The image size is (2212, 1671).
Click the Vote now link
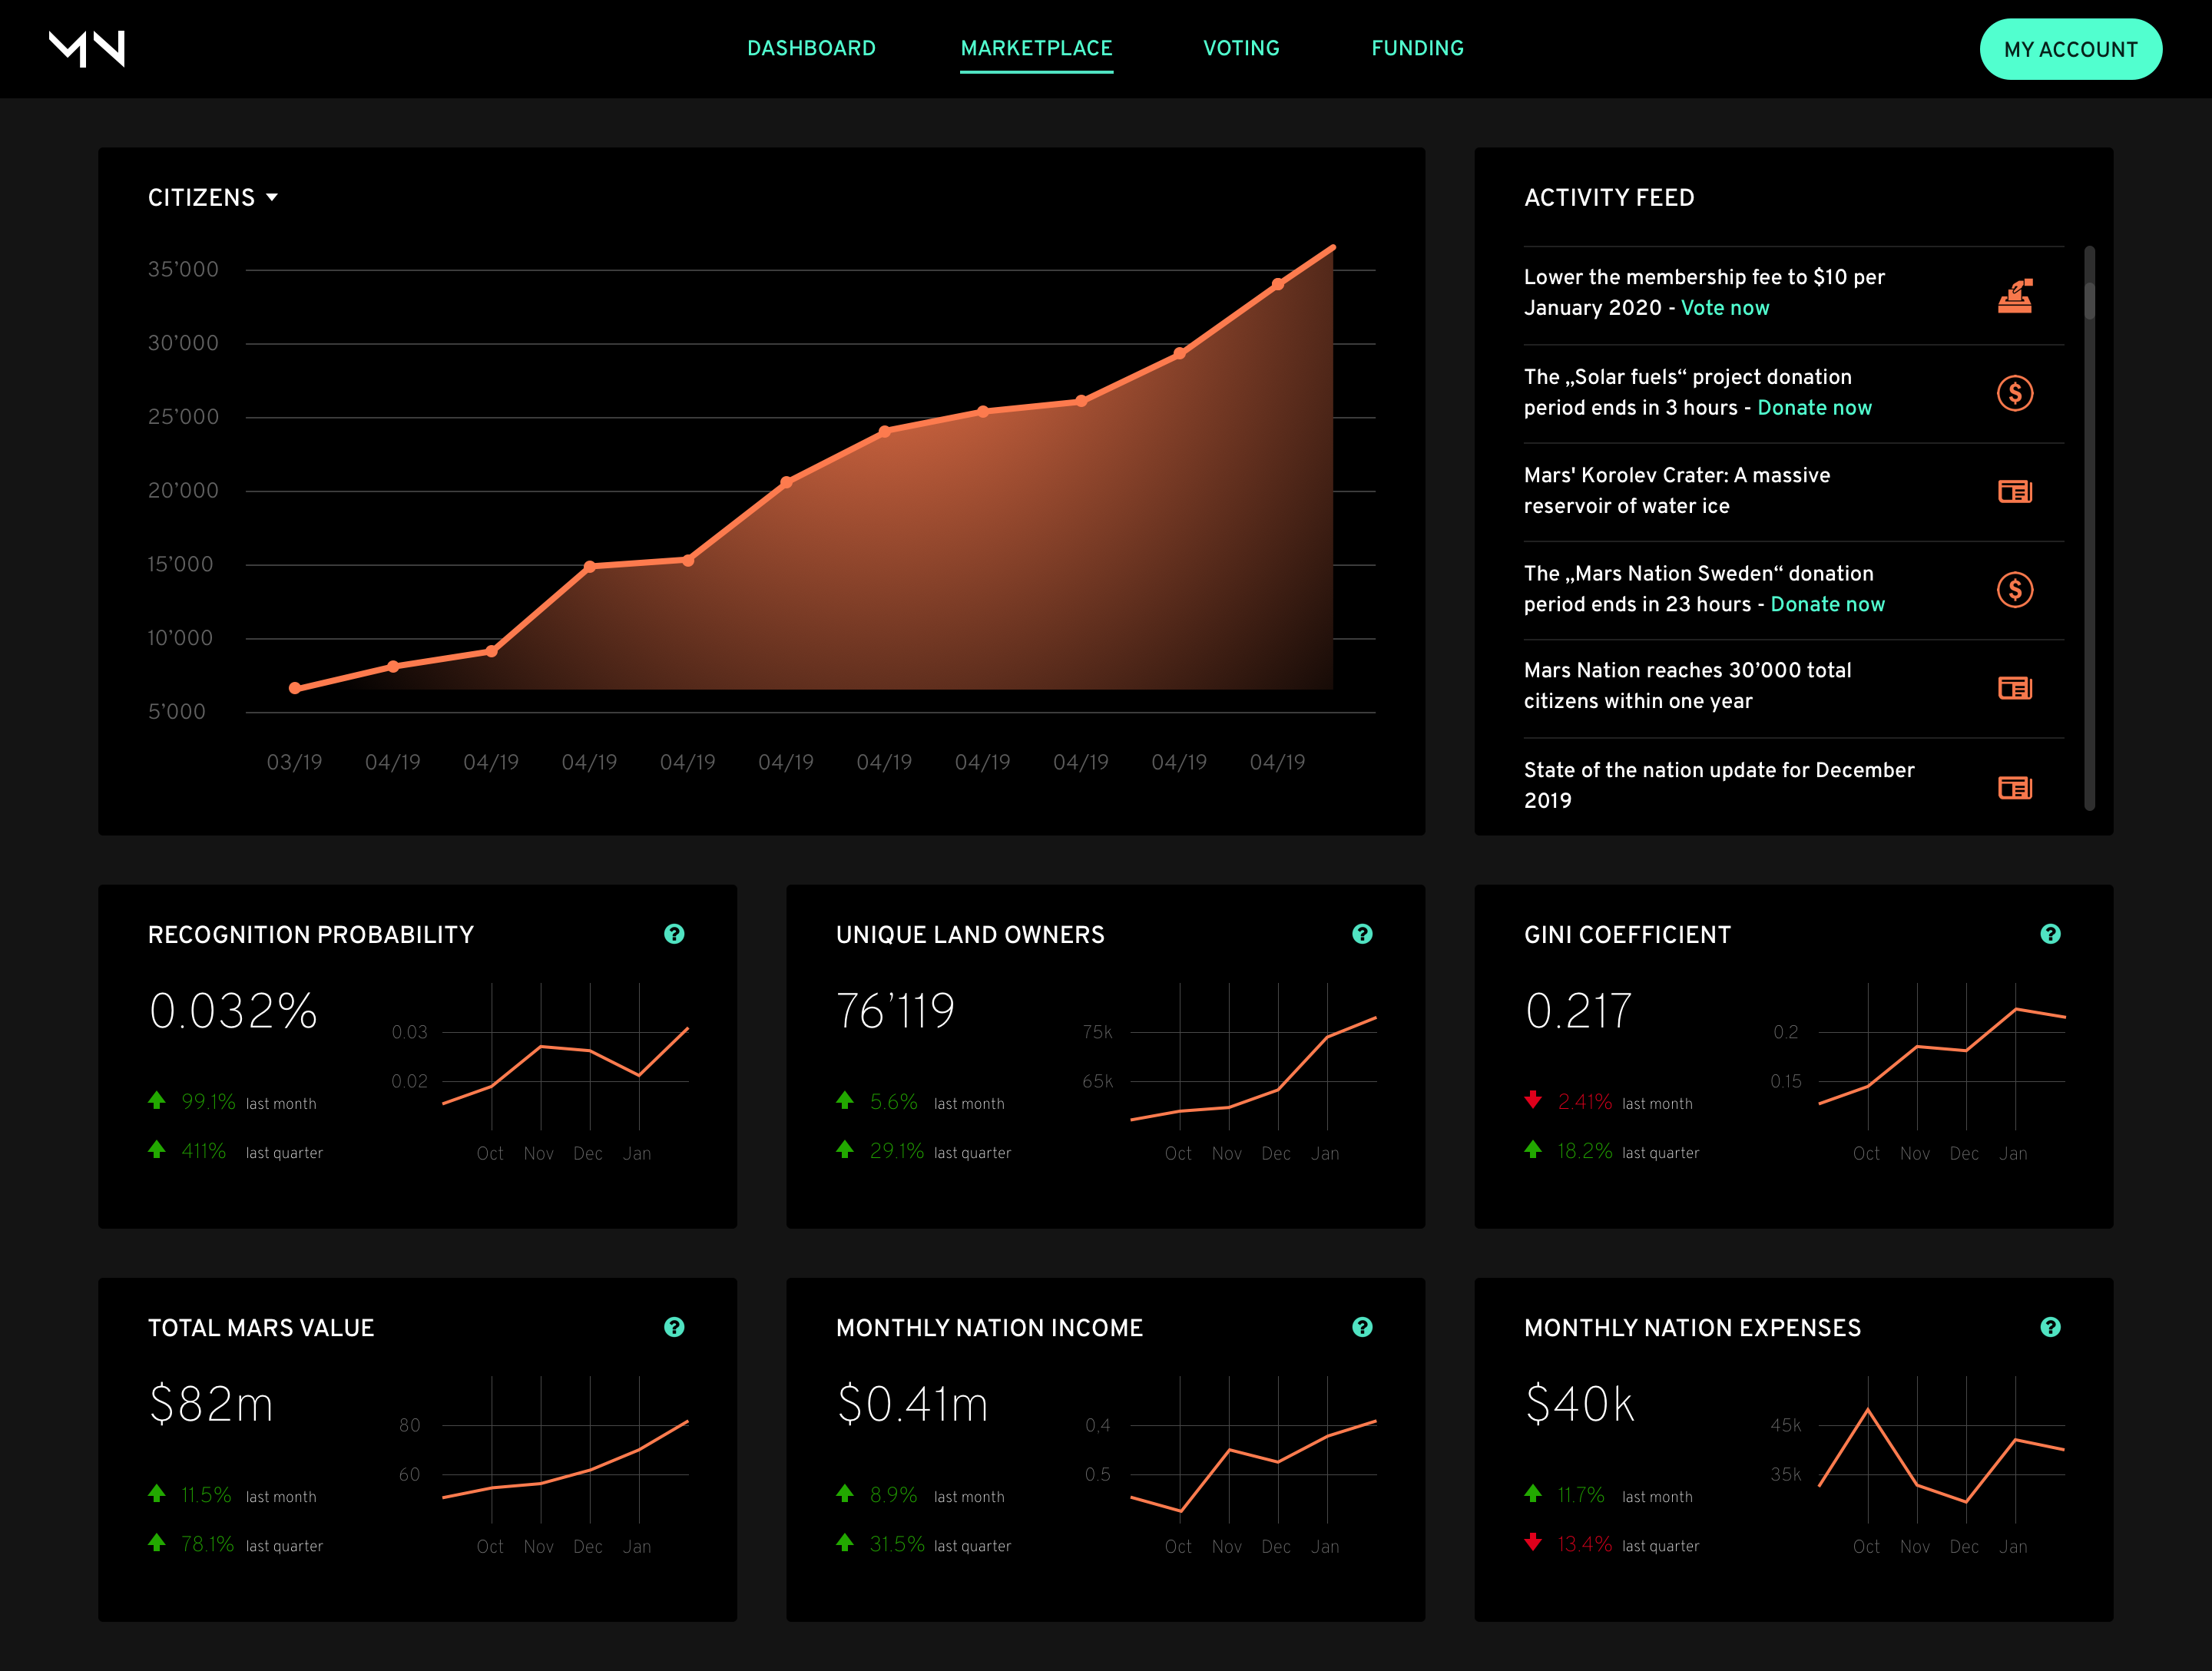click(x=1725, y=308)
